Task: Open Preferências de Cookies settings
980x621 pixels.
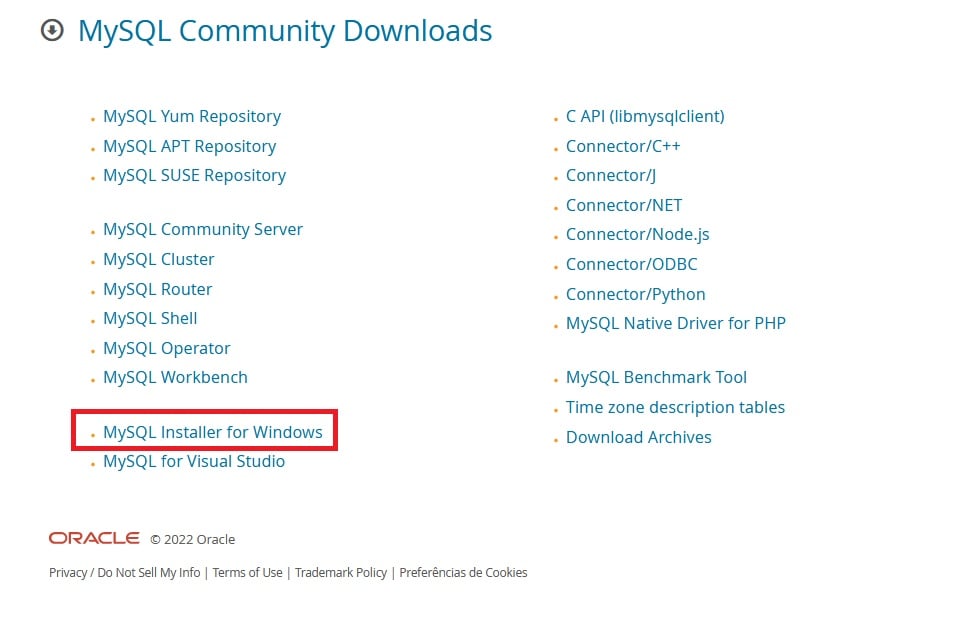Action: (463, 573)
